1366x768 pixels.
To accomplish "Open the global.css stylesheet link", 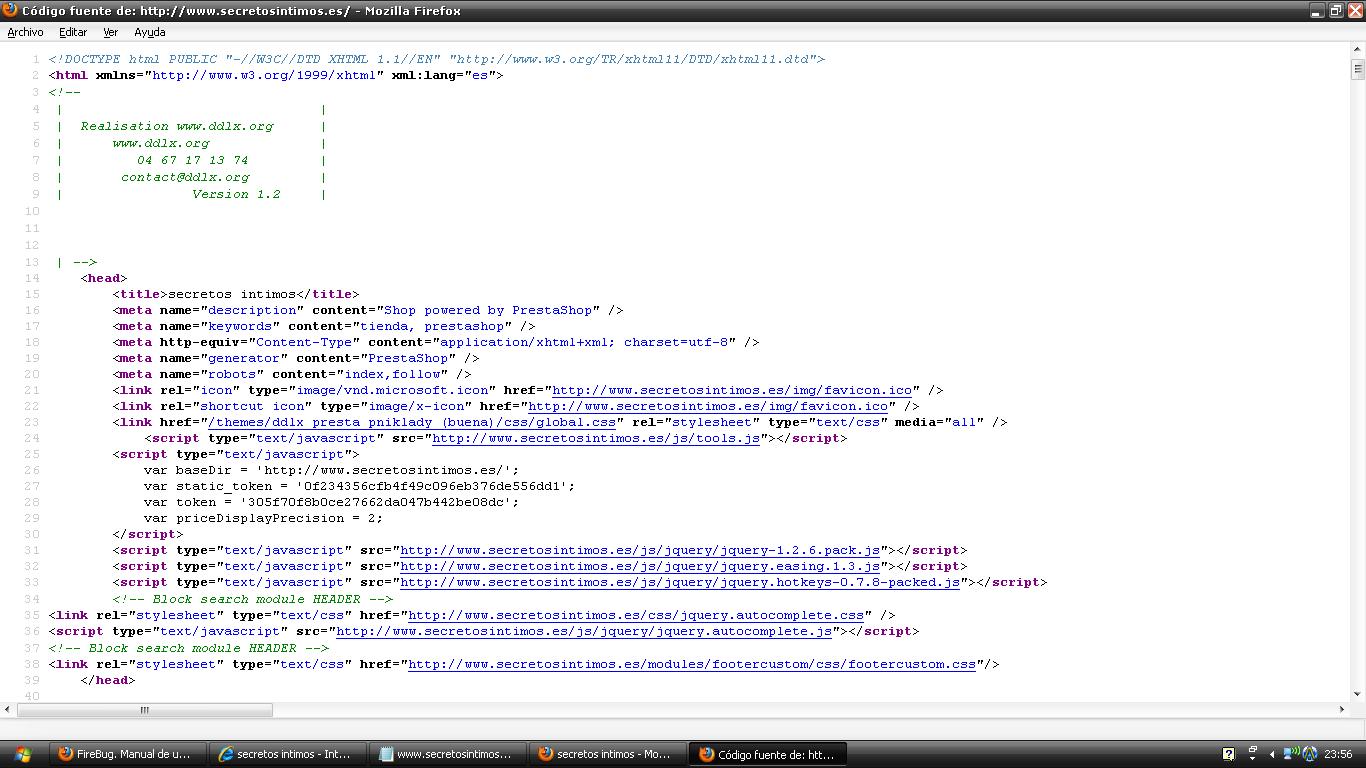I will 411,422.
